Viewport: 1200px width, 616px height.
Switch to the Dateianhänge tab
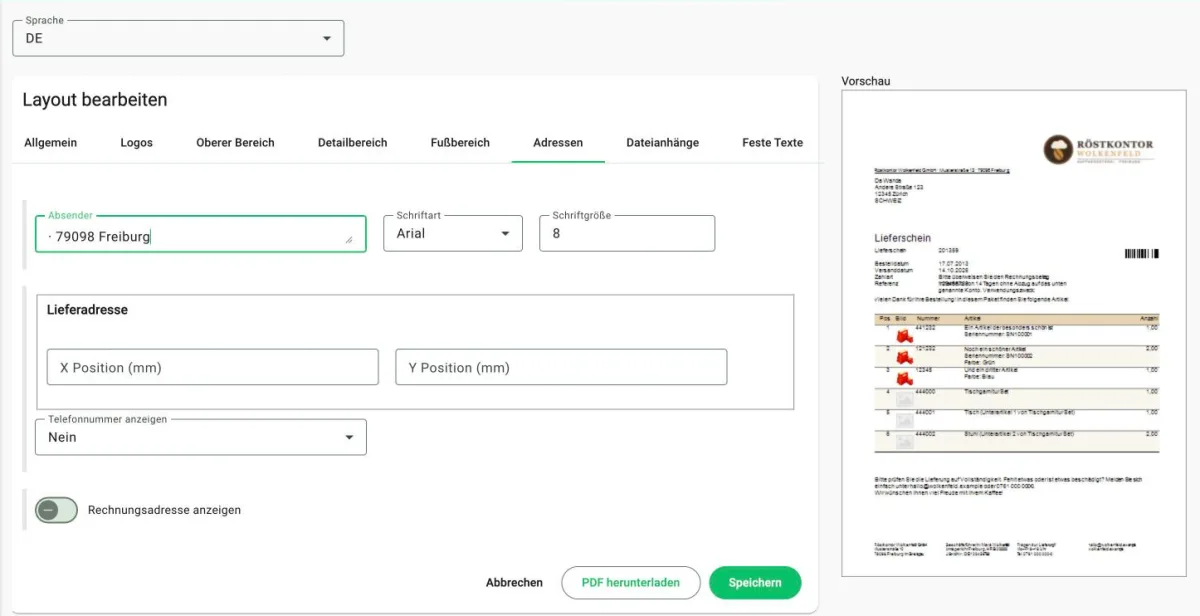663,143
